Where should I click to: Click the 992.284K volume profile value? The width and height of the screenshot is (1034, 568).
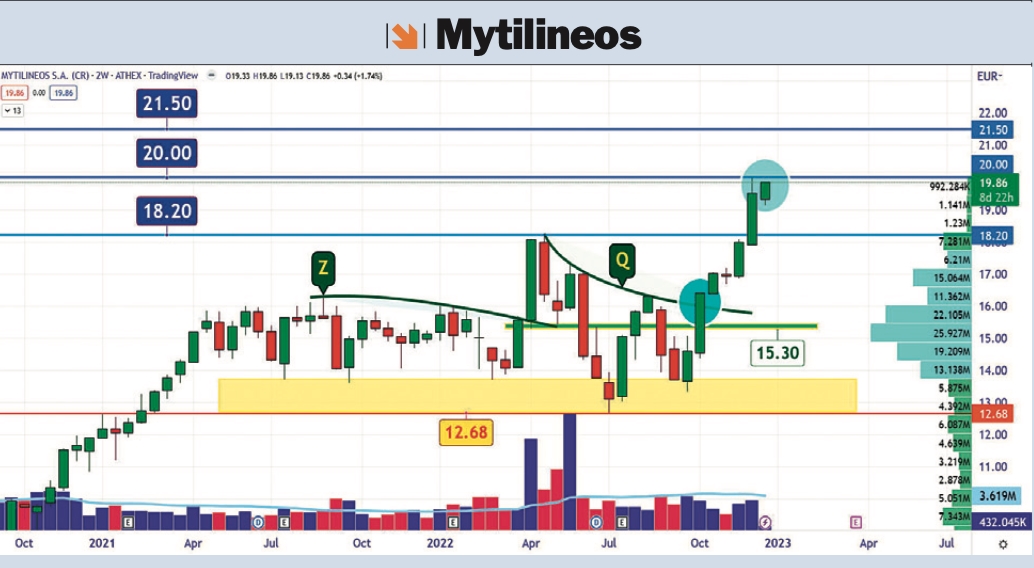pos(950,187)
